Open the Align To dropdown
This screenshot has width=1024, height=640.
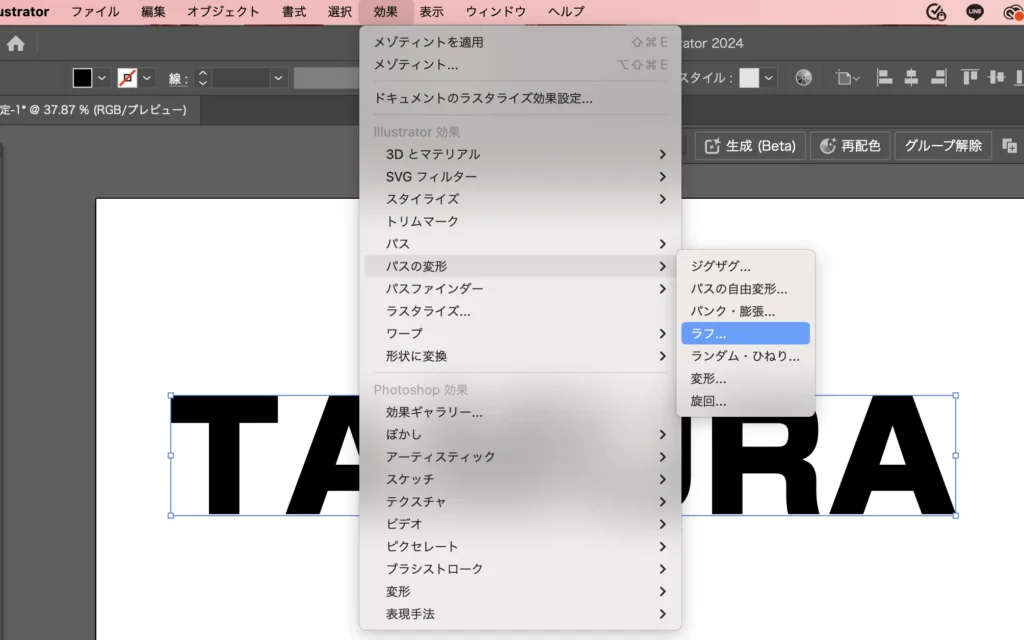coord(848,78)
